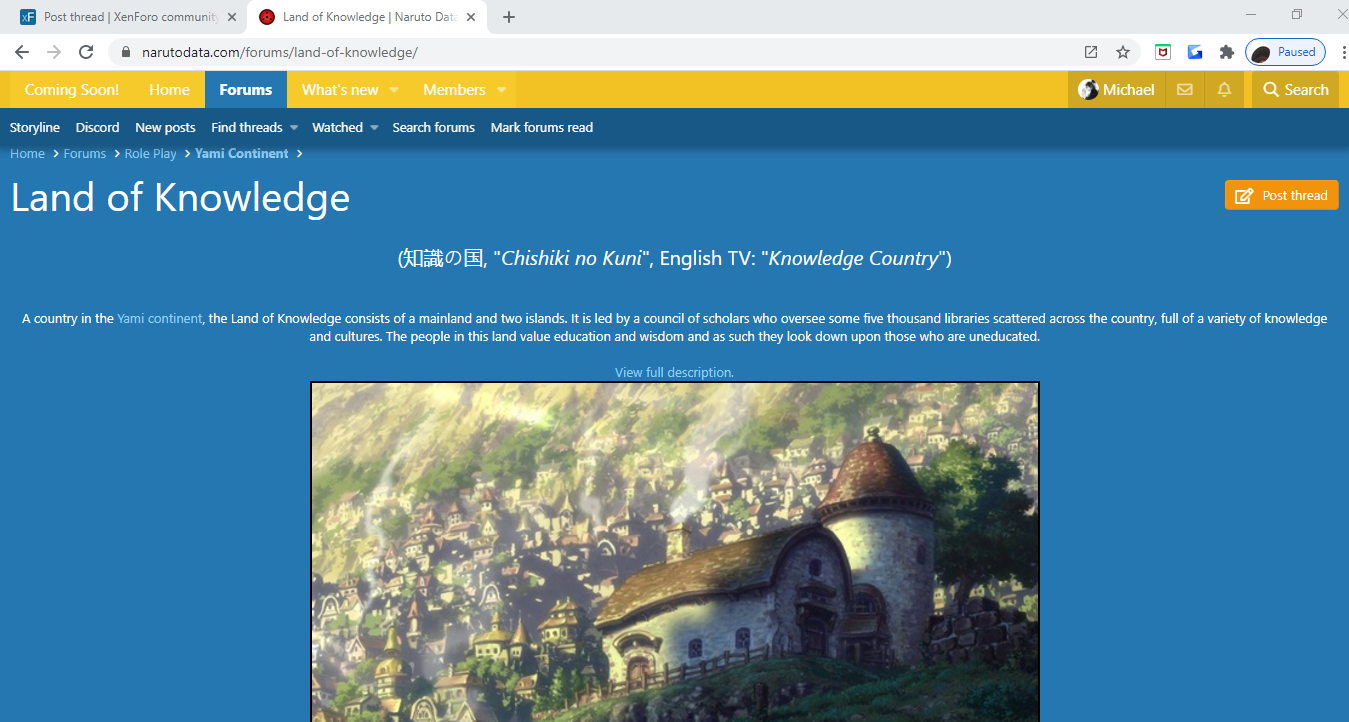Reload the current page
Image resolution: width=1349 pixels, height=722 pixels.
(86, 52)
